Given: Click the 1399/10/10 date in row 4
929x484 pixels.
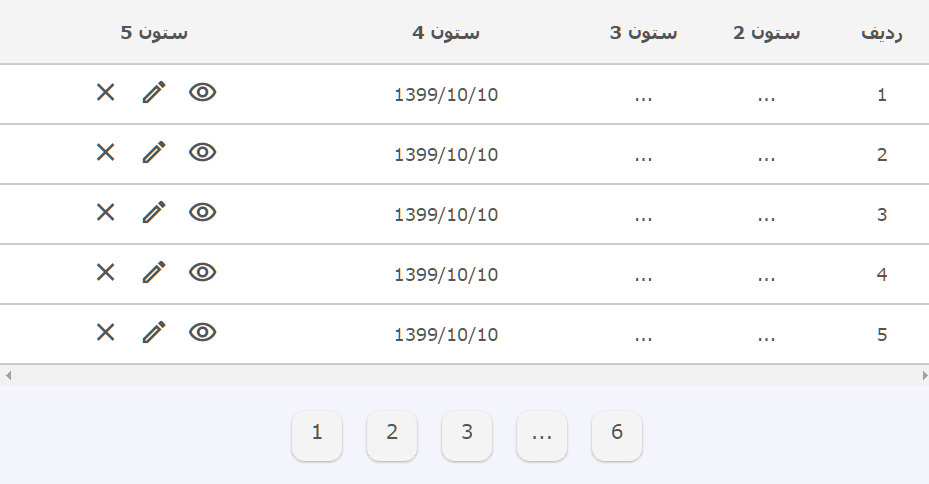Looking at the screenshot, I should point(446,274).
